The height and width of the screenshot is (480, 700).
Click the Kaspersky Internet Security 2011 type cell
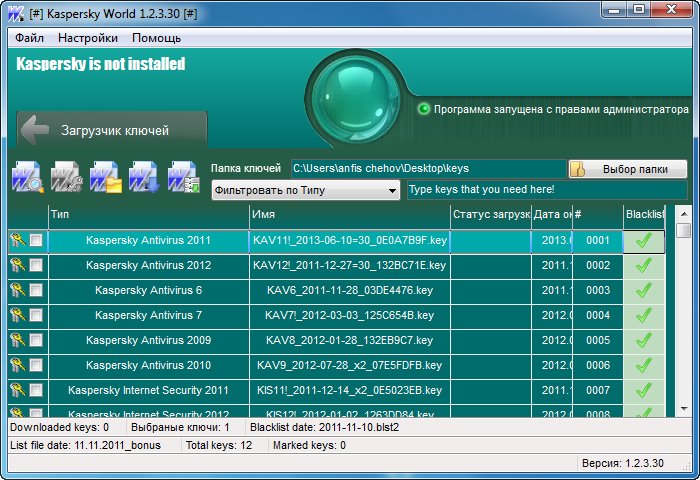click(149, 390)
